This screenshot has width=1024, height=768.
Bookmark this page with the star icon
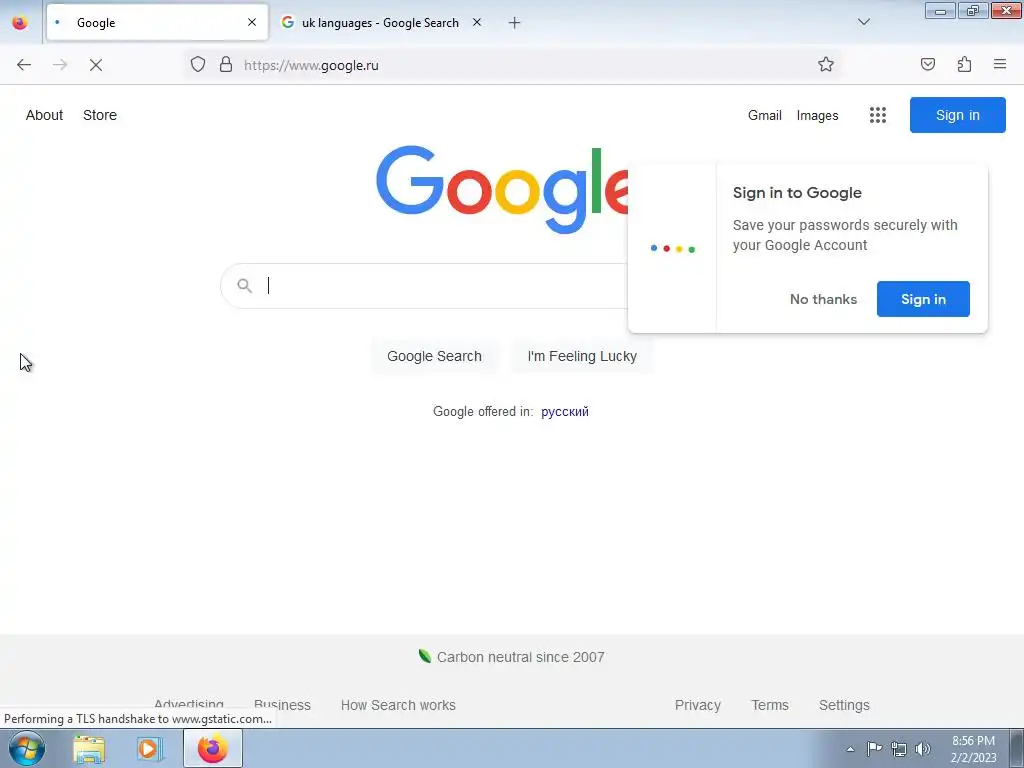pyautogui.click(x=825, y=65)
